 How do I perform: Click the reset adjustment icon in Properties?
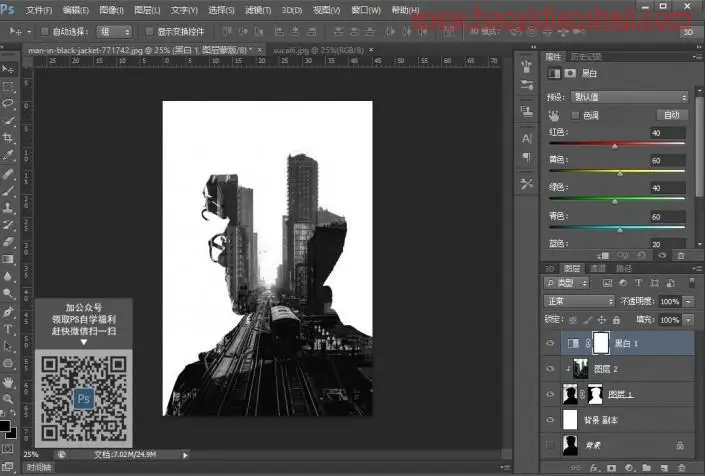(x=642, y=255)
